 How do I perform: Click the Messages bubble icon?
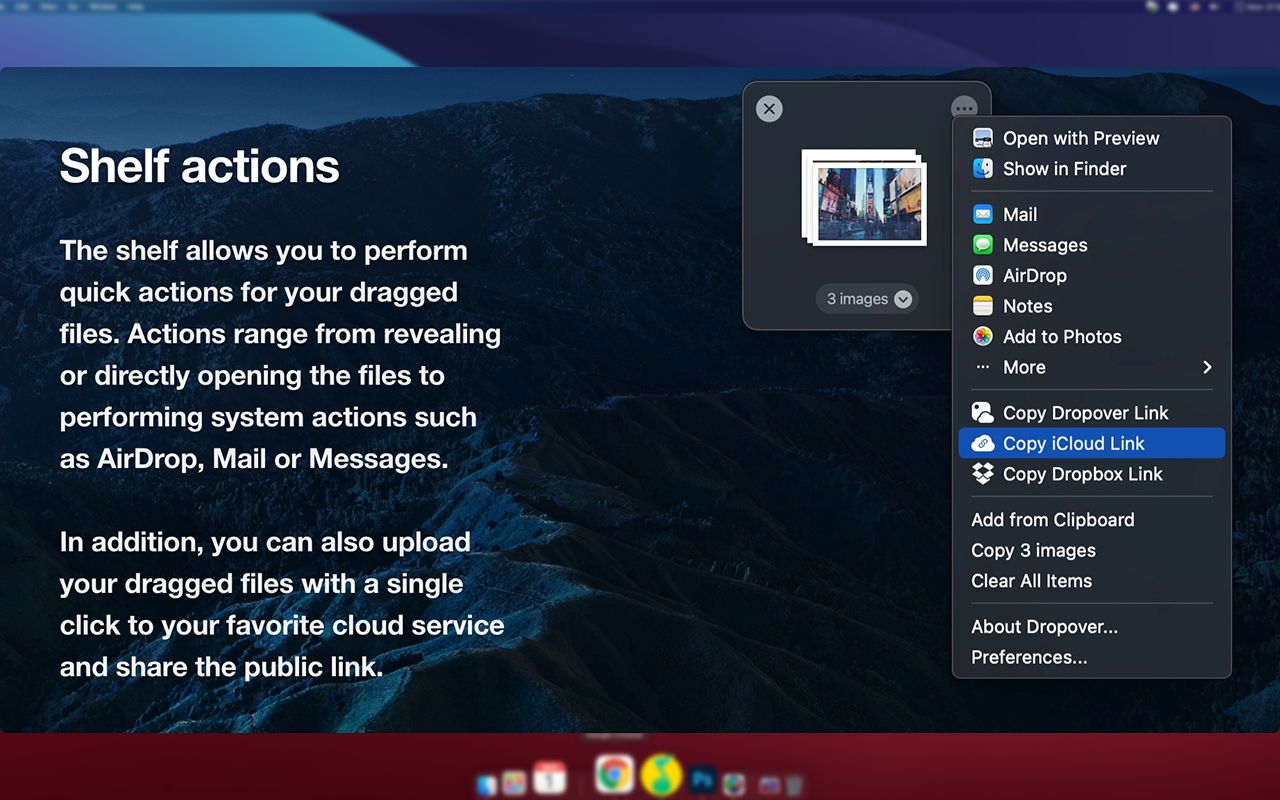(x=983, y=245)
